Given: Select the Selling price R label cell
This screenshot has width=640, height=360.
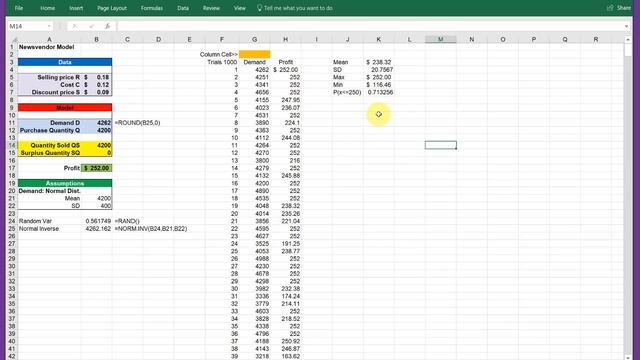Looking at the screenshot, I should coord(49,77).
